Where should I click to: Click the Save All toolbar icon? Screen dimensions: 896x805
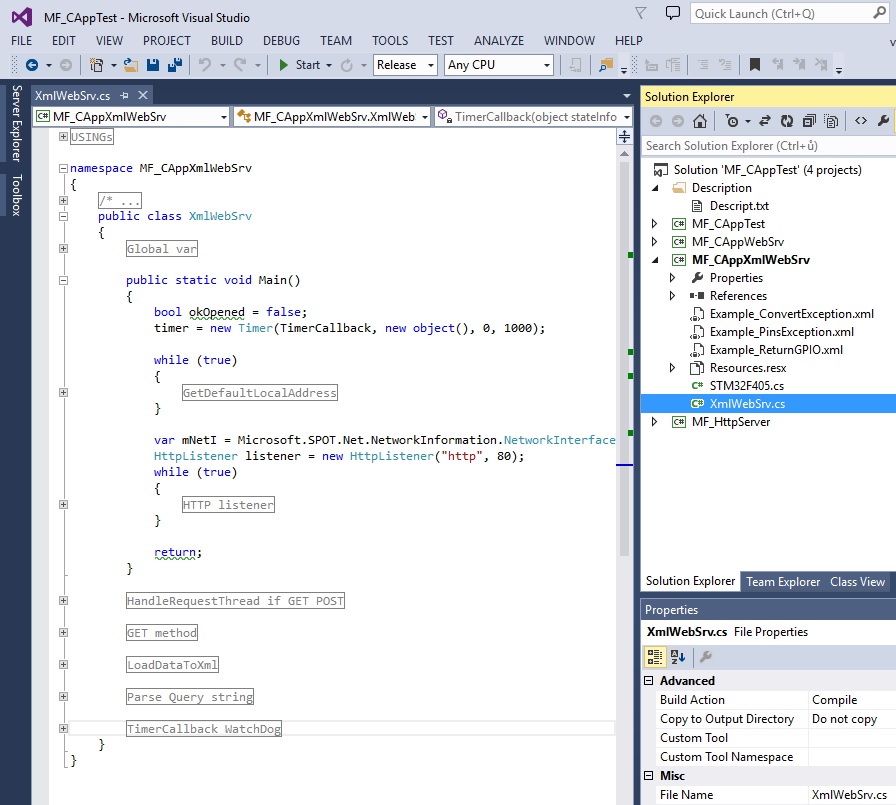click(174, 65)
